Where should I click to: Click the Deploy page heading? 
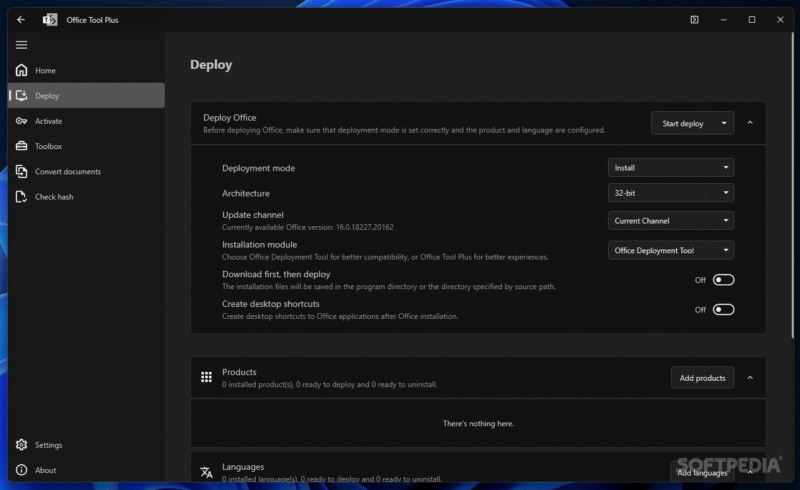pyautogui.click(x=211, y=65)
